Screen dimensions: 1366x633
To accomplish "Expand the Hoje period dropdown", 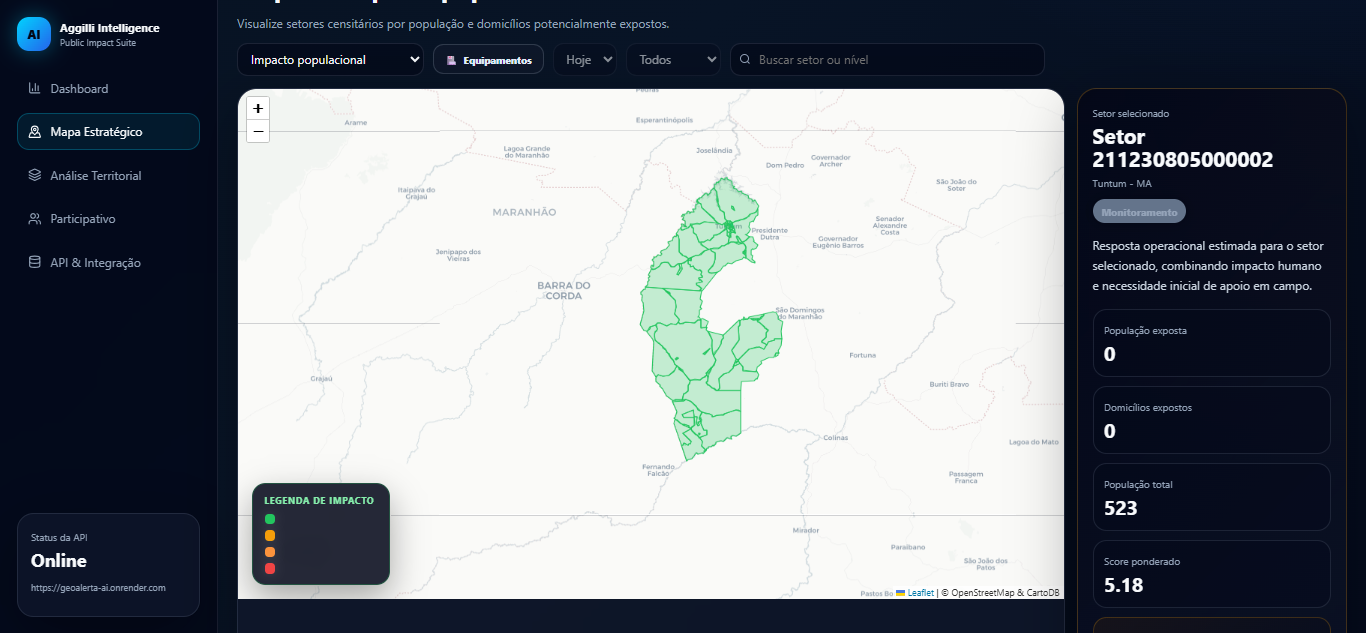I will [585, 60].
